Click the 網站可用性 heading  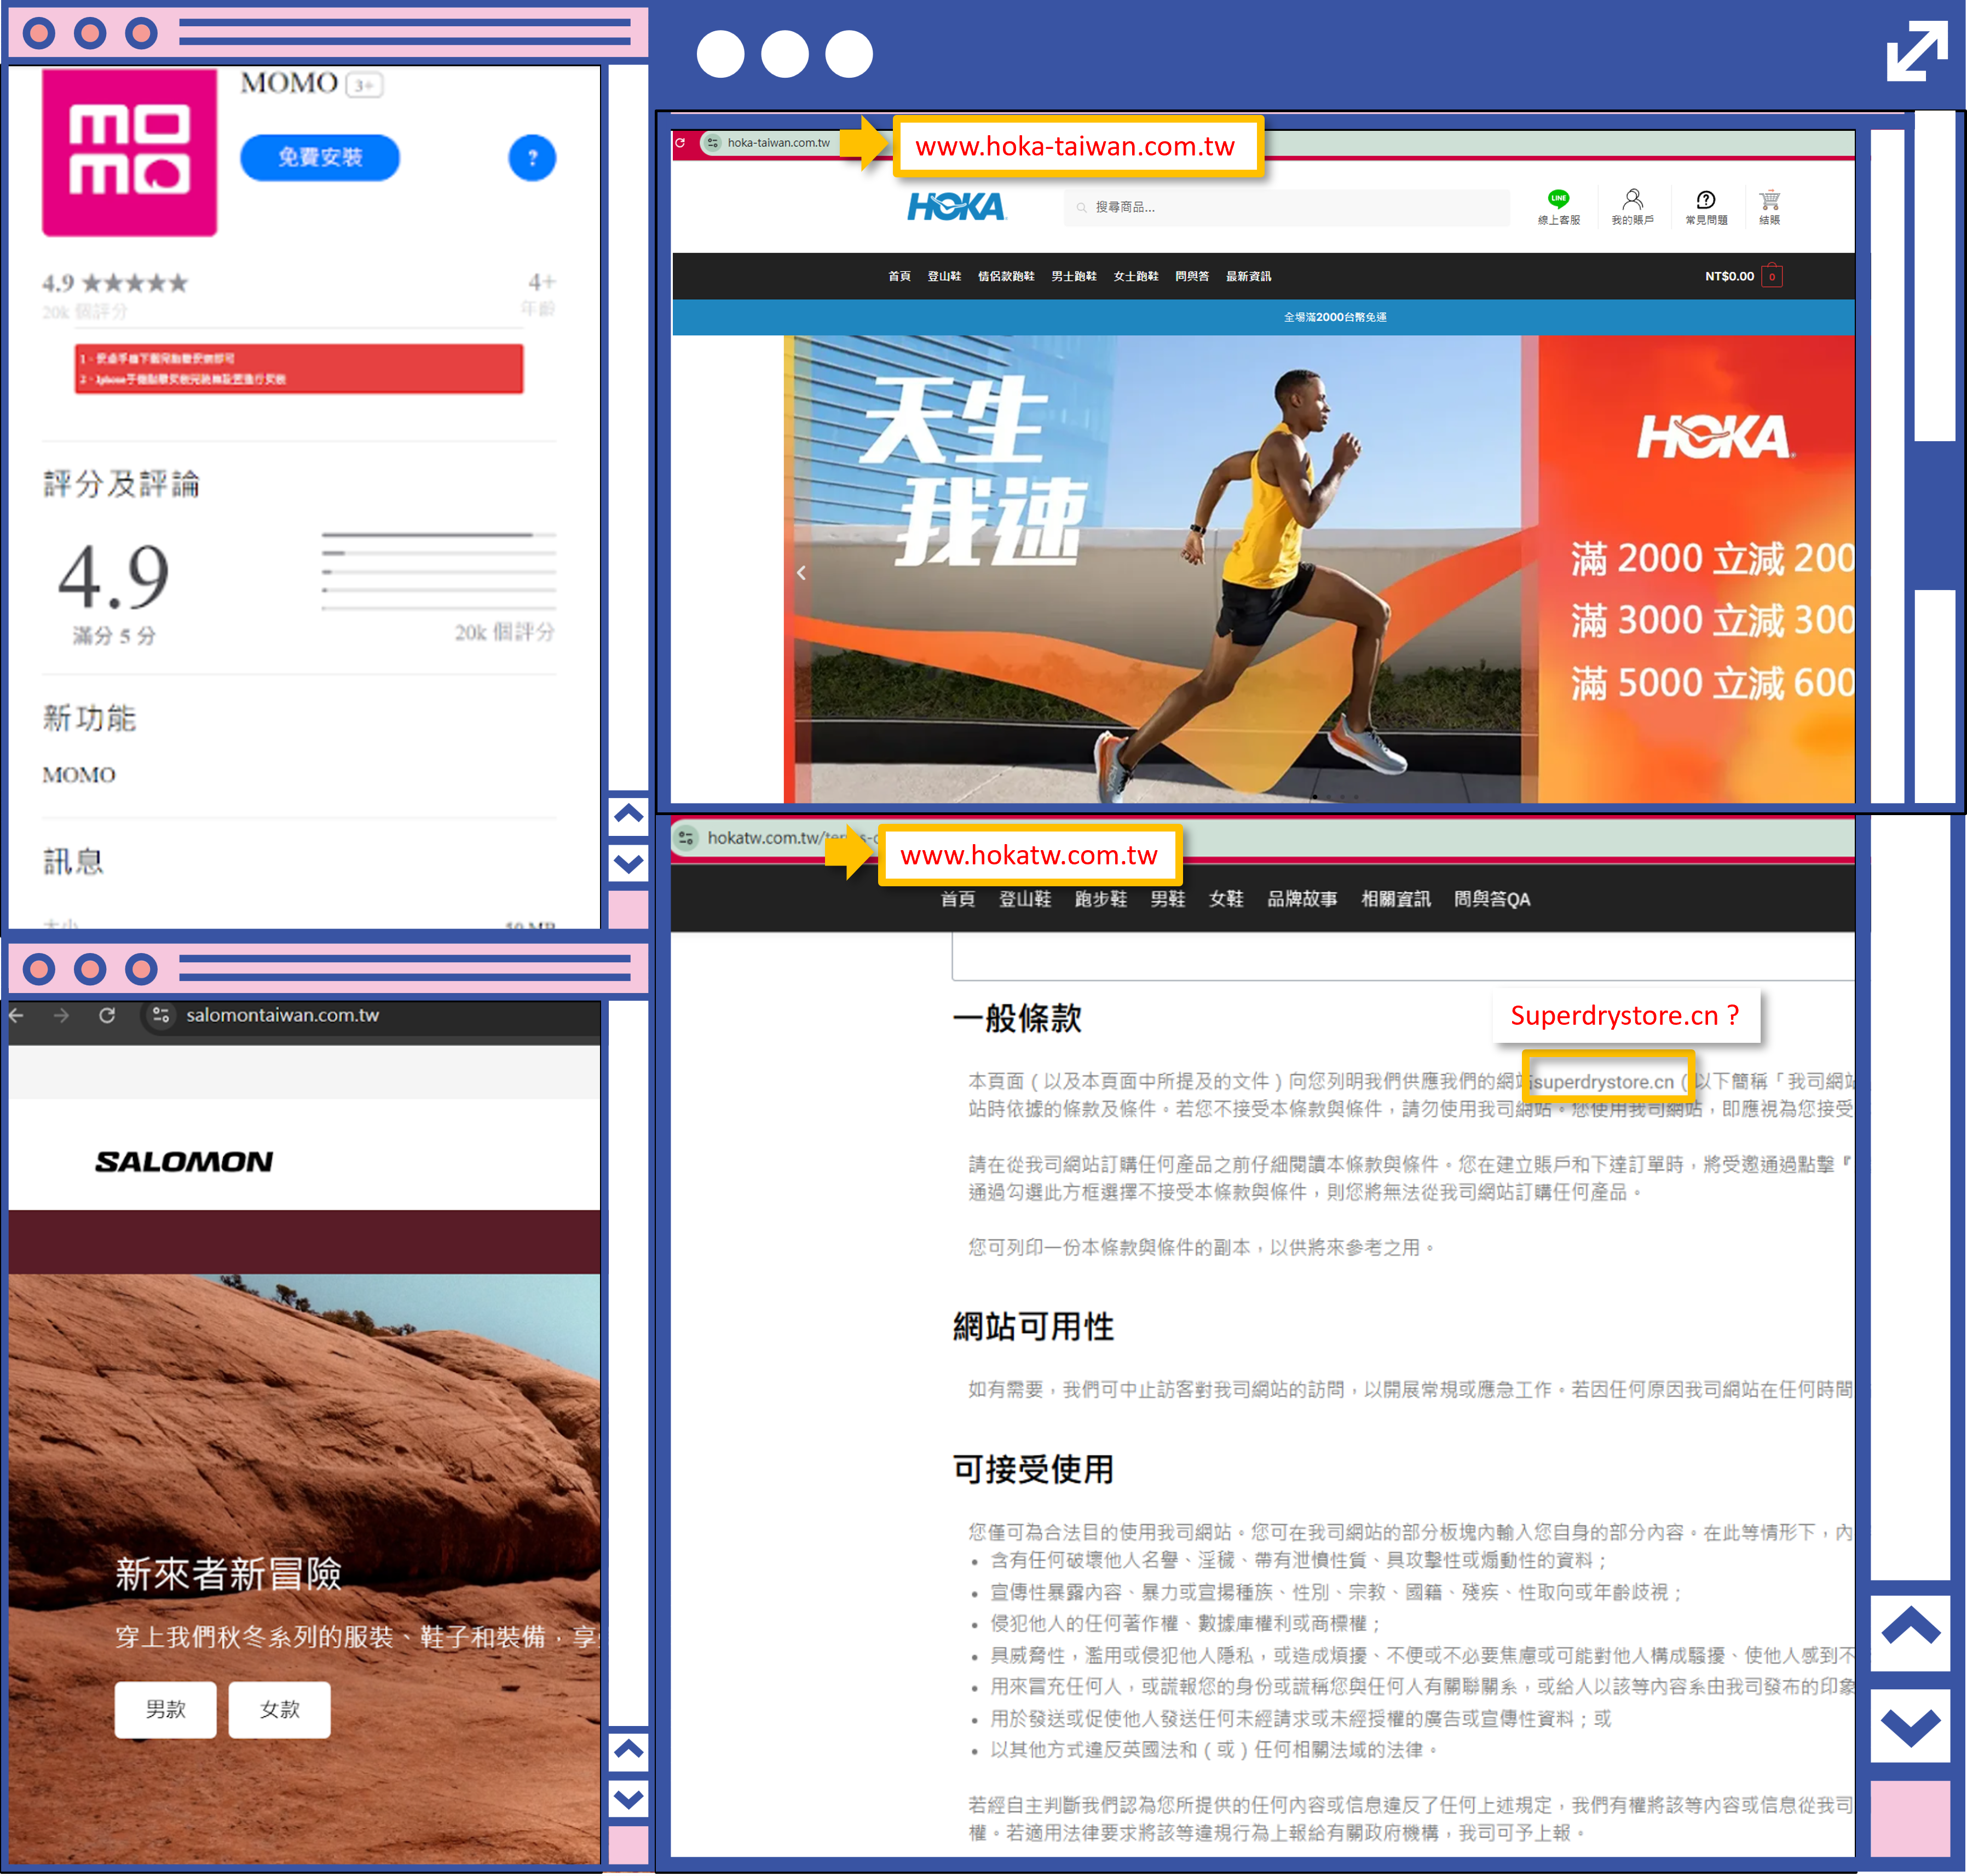coord(1033,1326)
